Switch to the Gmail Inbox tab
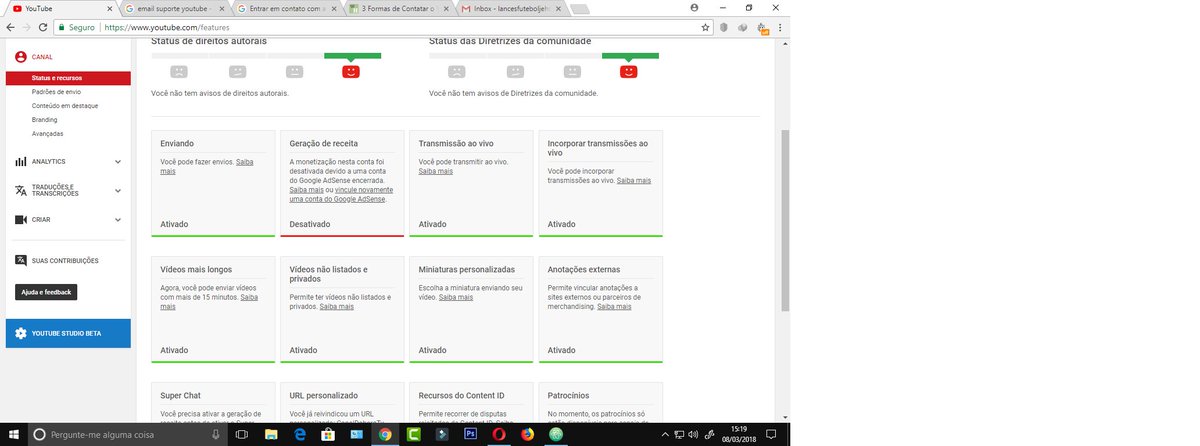 click(x=511, y=8)
